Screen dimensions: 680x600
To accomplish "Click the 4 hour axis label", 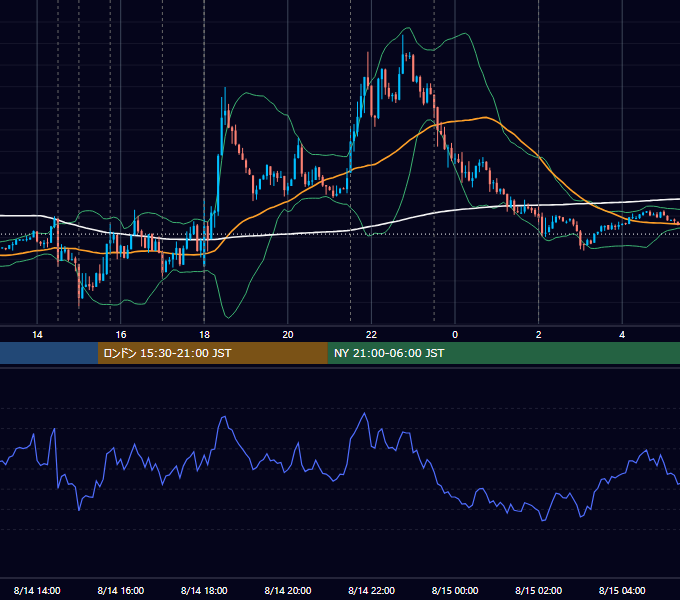I will coord(622,335).
